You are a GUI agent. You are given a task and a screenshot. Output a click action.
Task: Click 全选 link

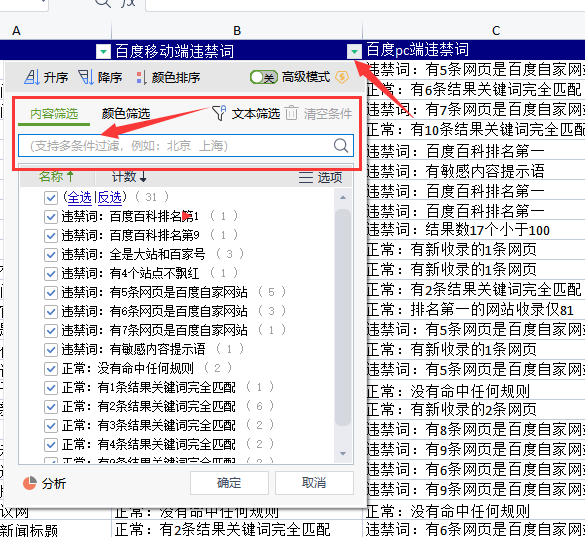[79, 197]
